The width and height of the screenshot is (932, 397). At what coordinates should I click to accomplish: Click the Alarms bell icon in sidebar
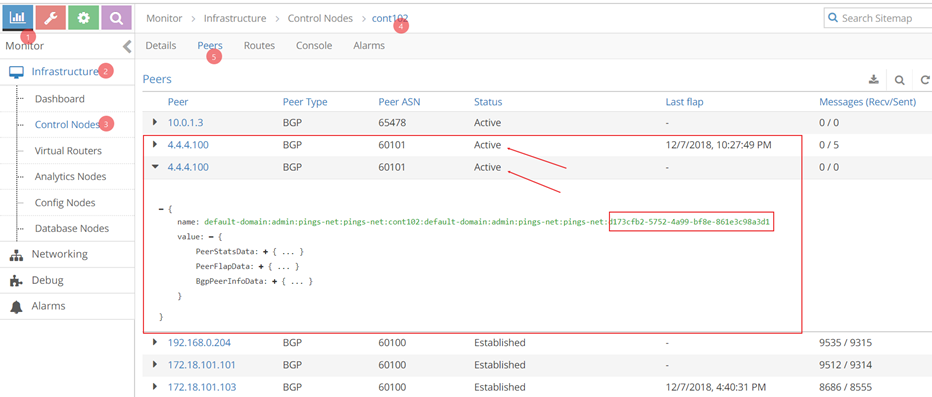pos(17,307)
